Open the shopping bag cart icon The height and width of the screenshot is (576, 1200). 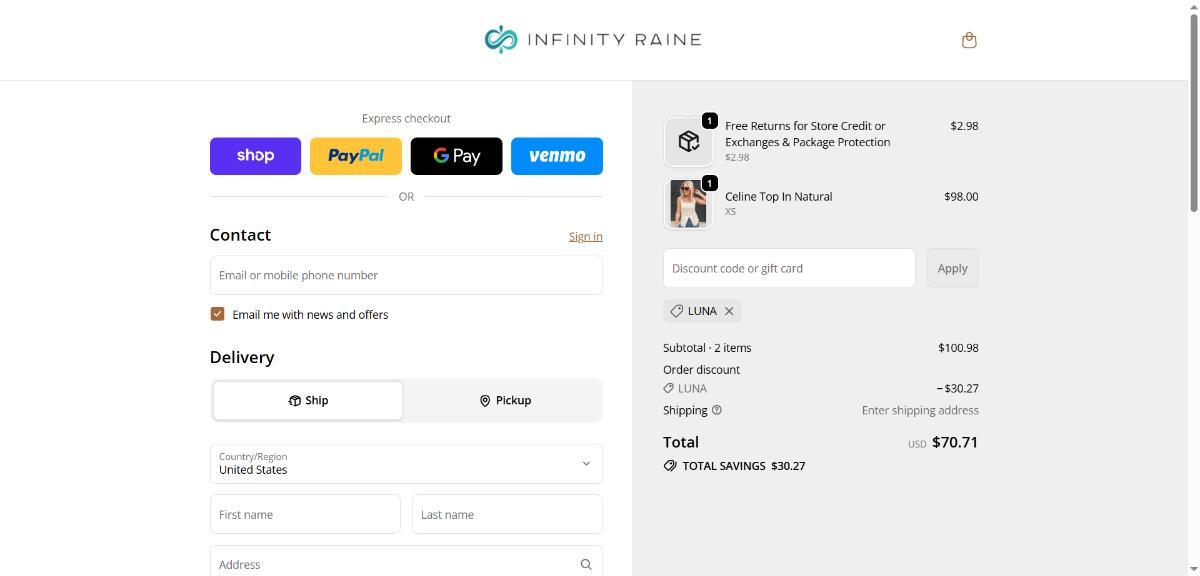coord(968,40)
